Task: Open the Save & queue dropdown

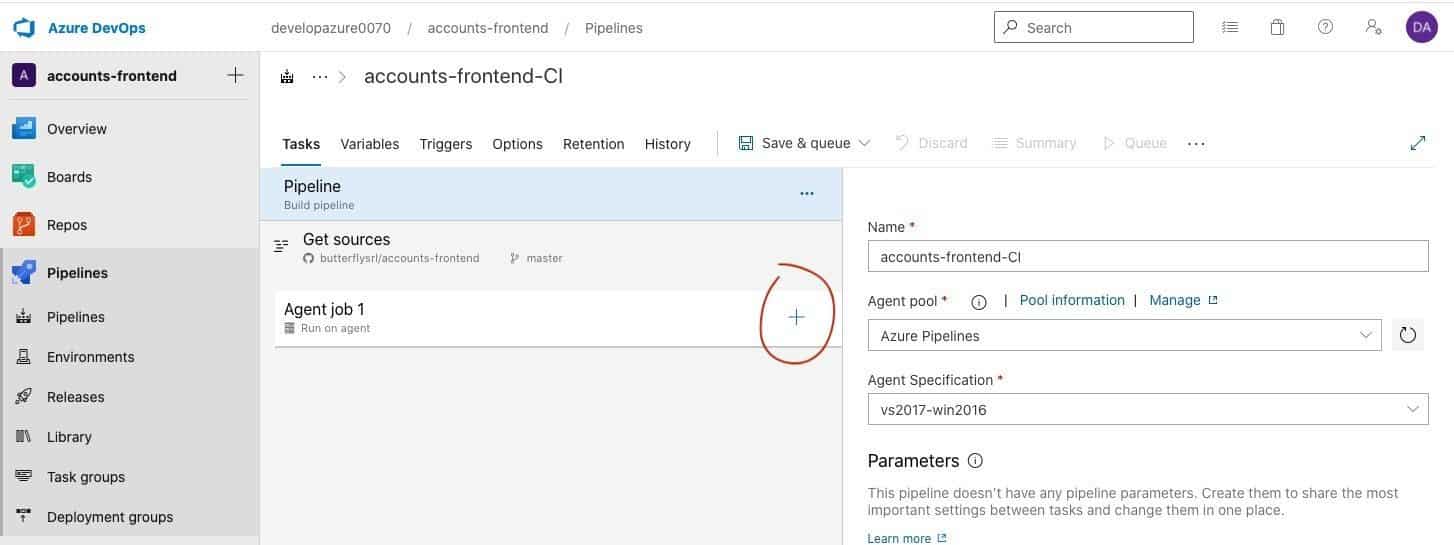Action: [x=805, y=143]
